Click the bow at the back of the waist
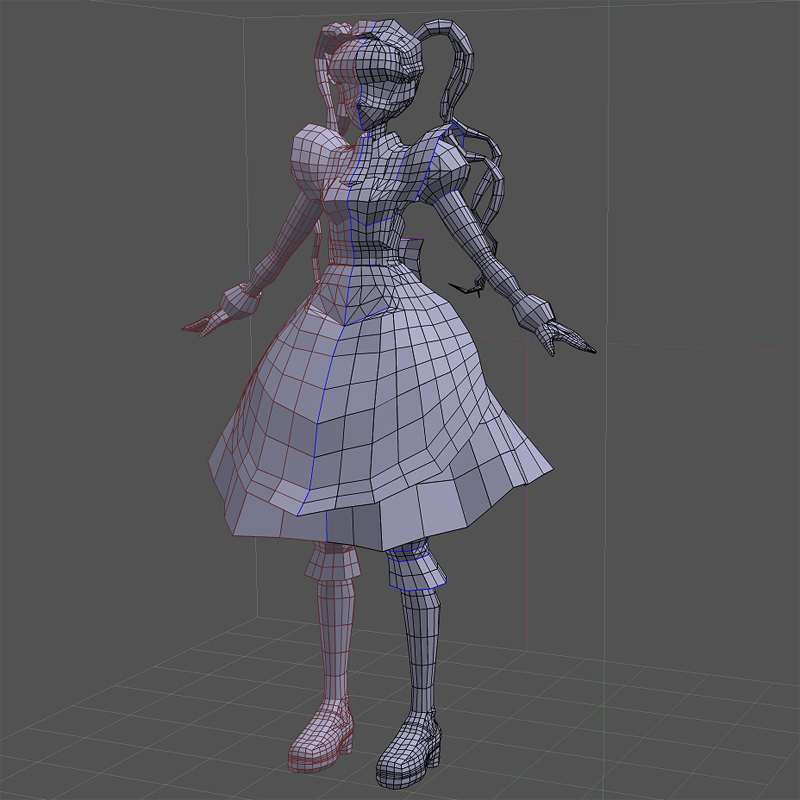Image resolution: width=800 pixels, height=800 pixels. [x=411, y=256]
